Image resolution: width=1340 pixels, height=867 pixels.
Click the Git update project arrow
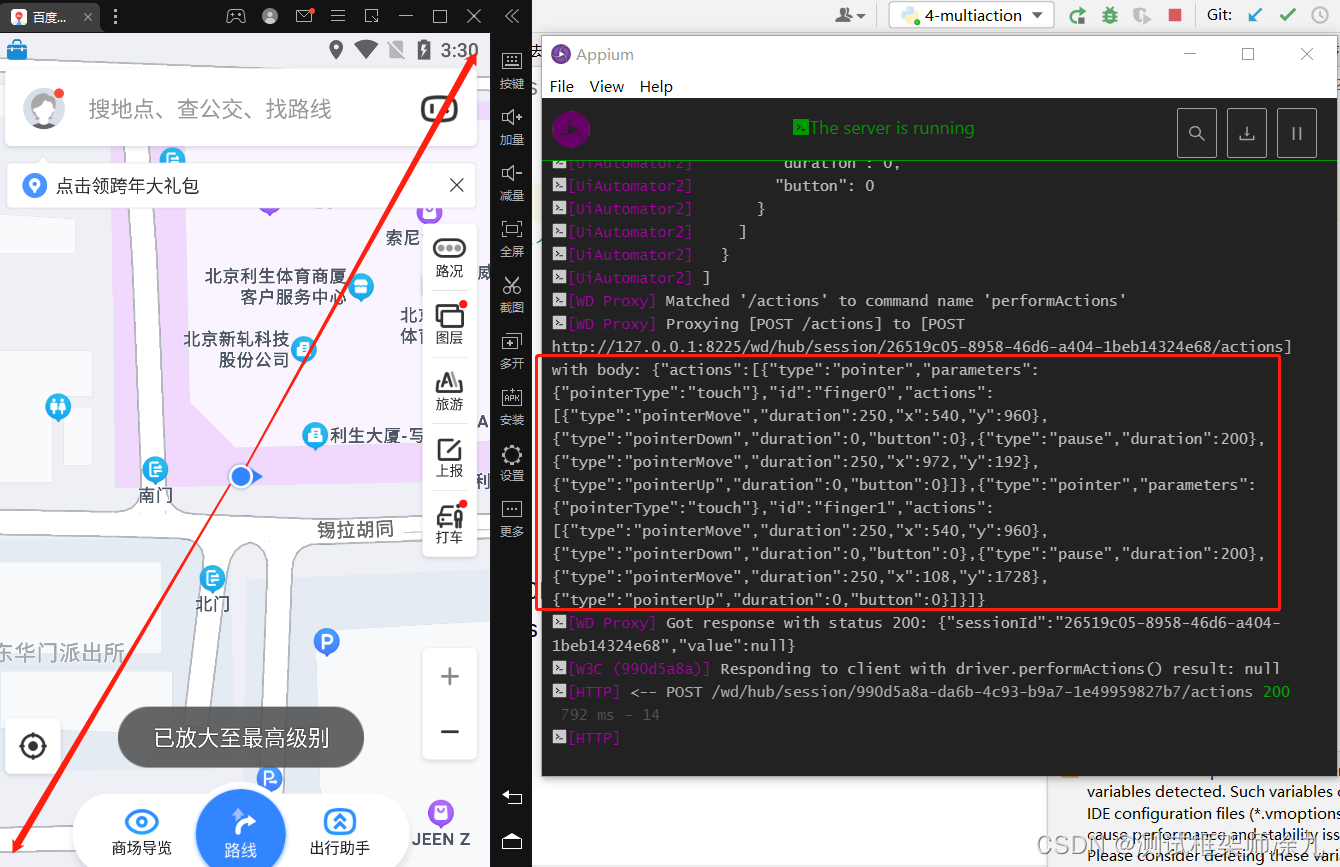pos(1255,15)
